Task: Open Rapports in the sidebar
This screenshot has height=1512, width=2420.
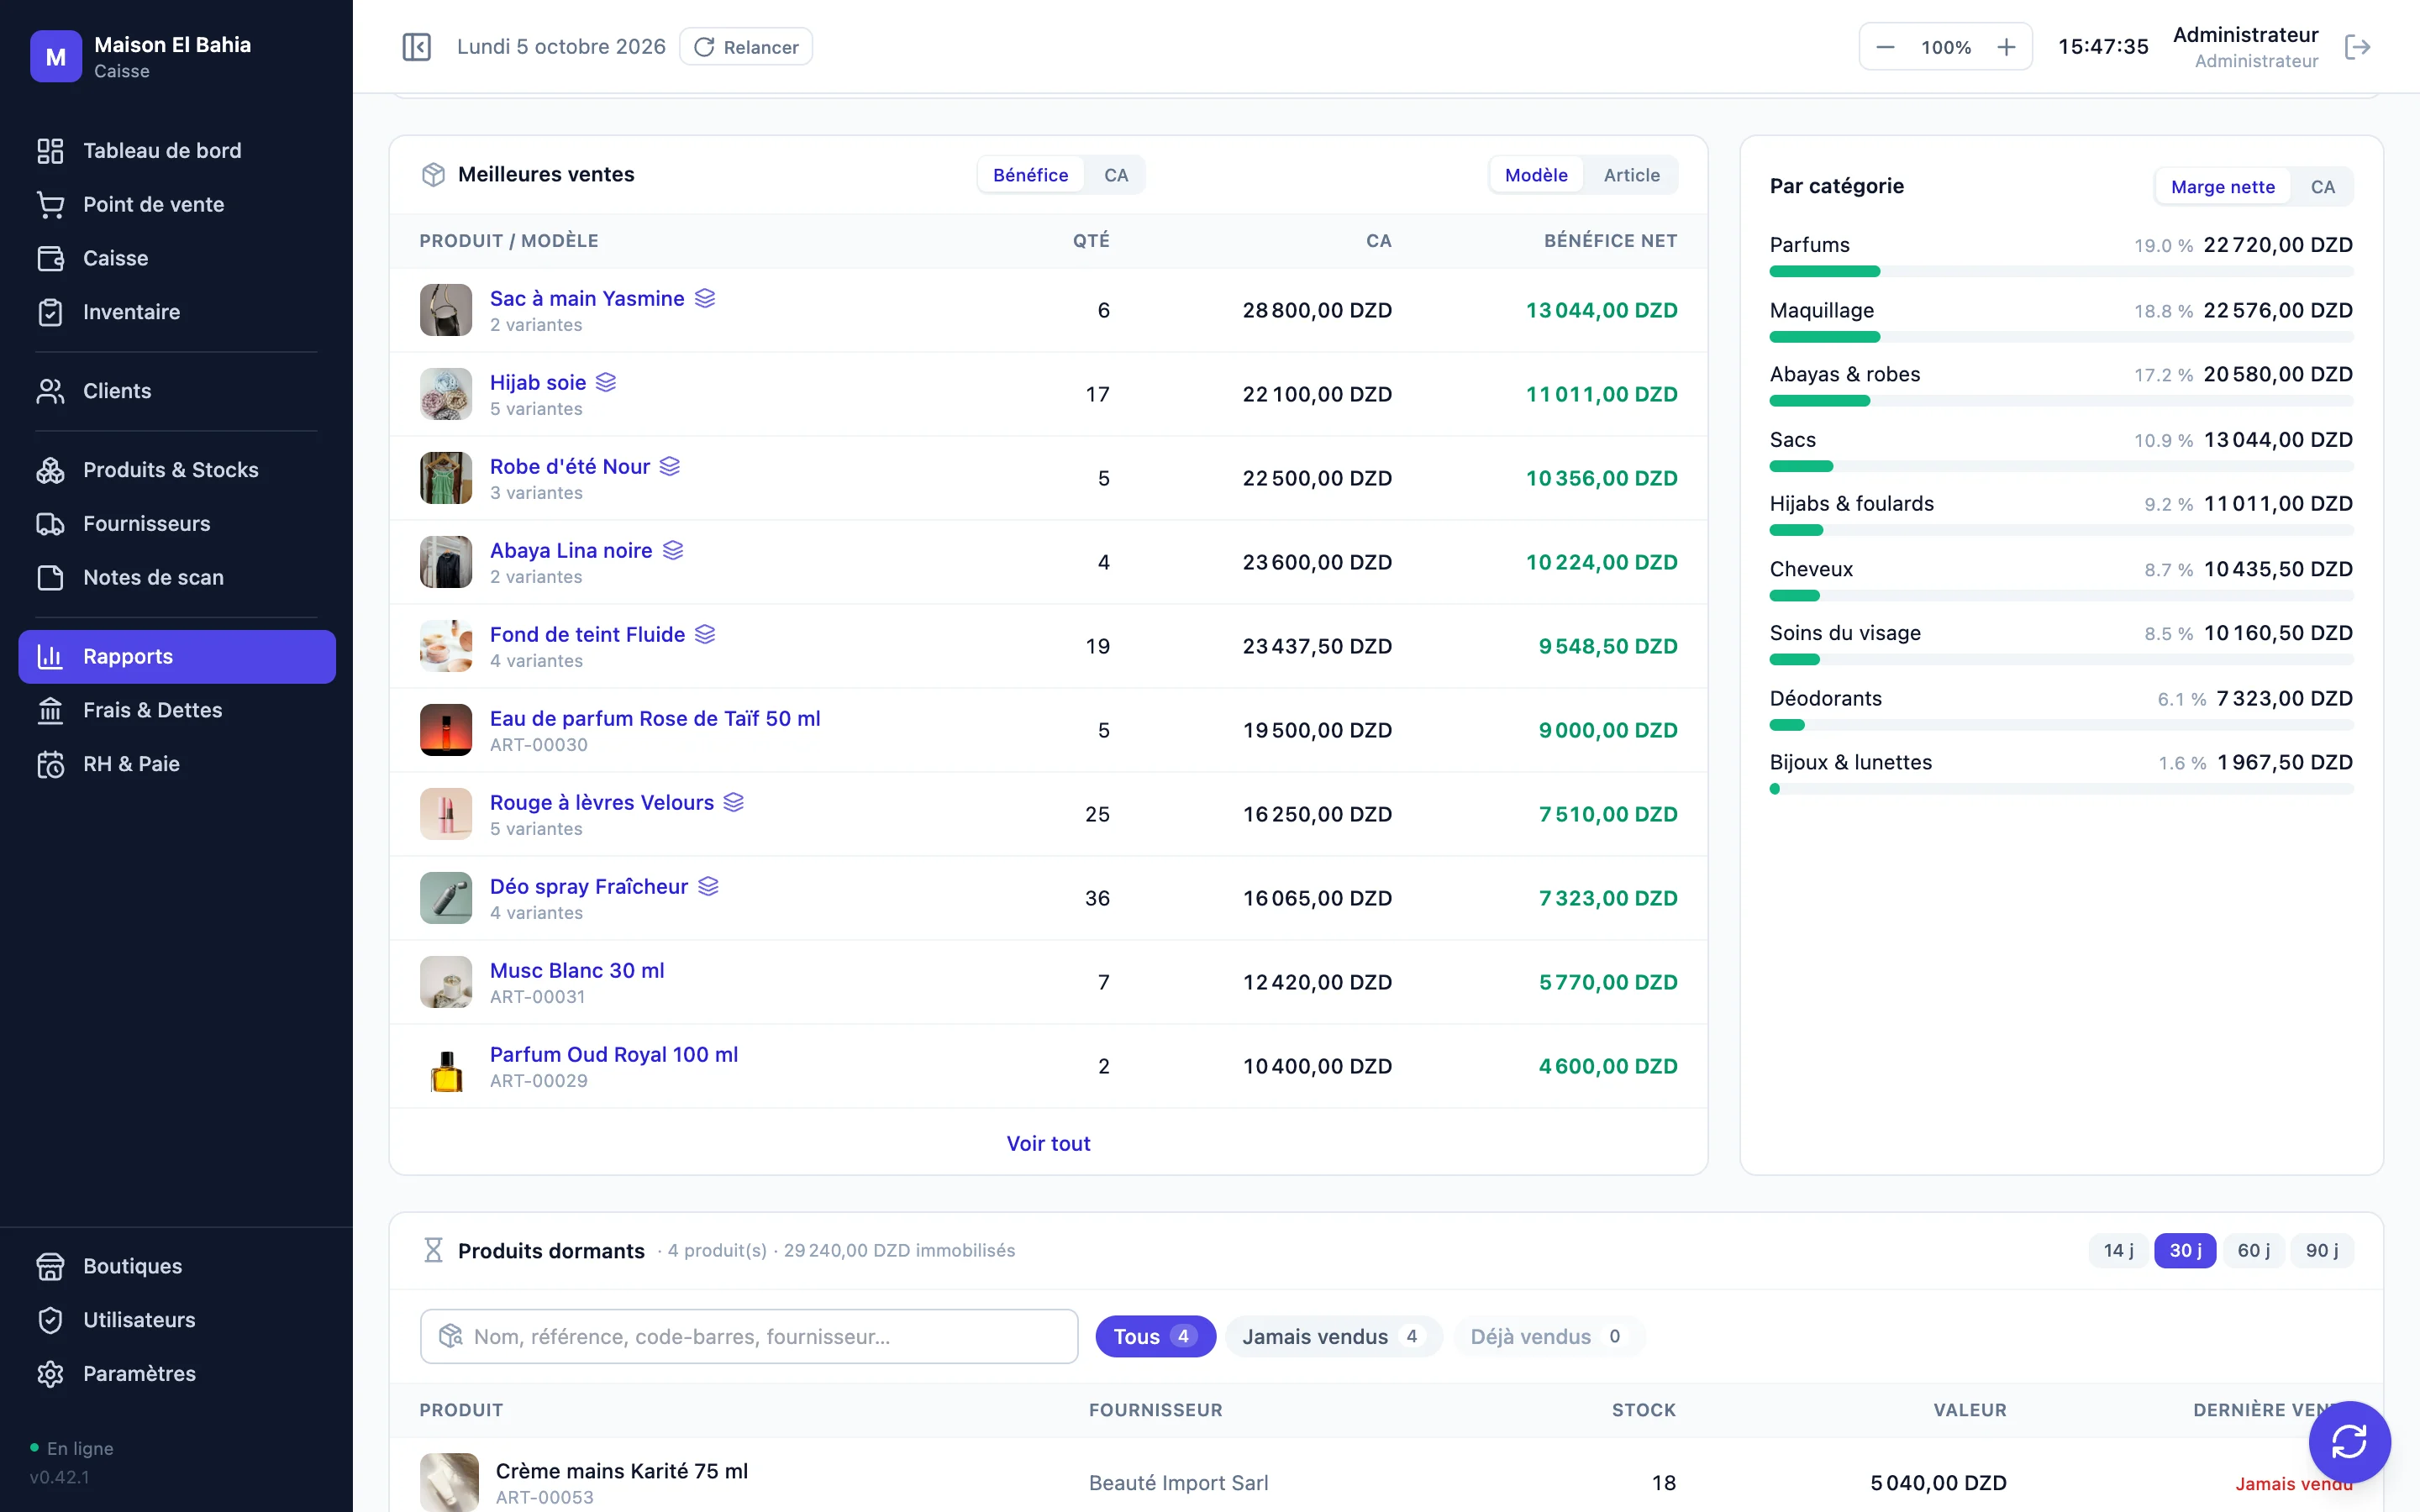Action: tap(177, 656)
